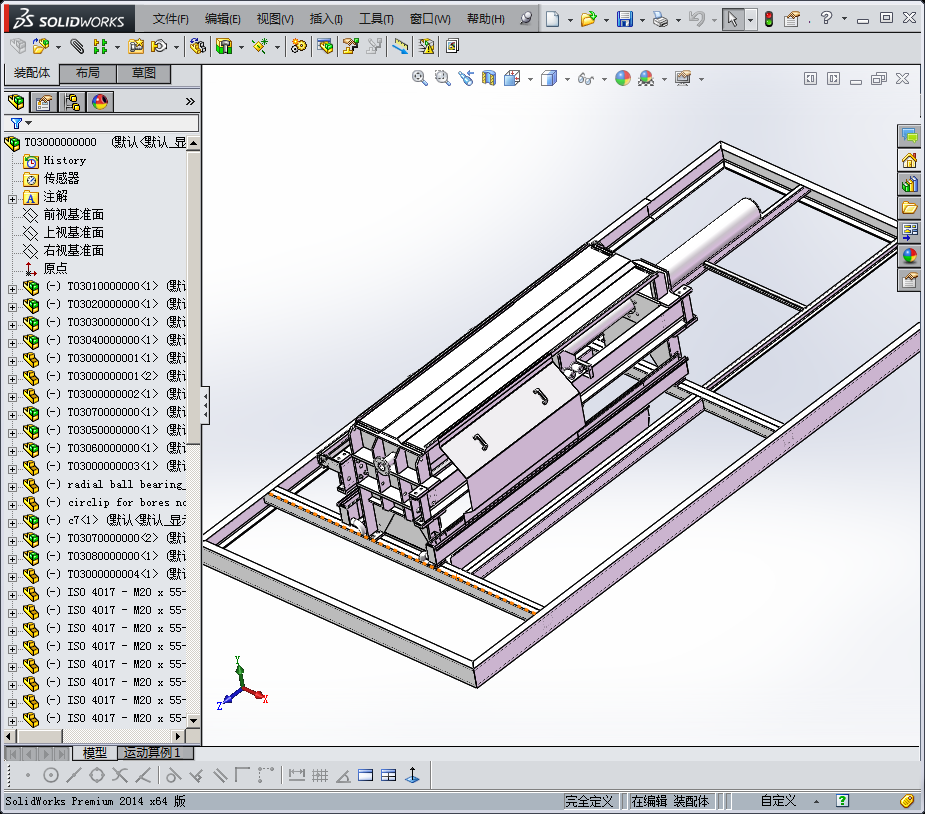The width and height of the screenshot is (925, 814).
Task: Expand the 注解 annotations tree node
Action: (12, 197)
